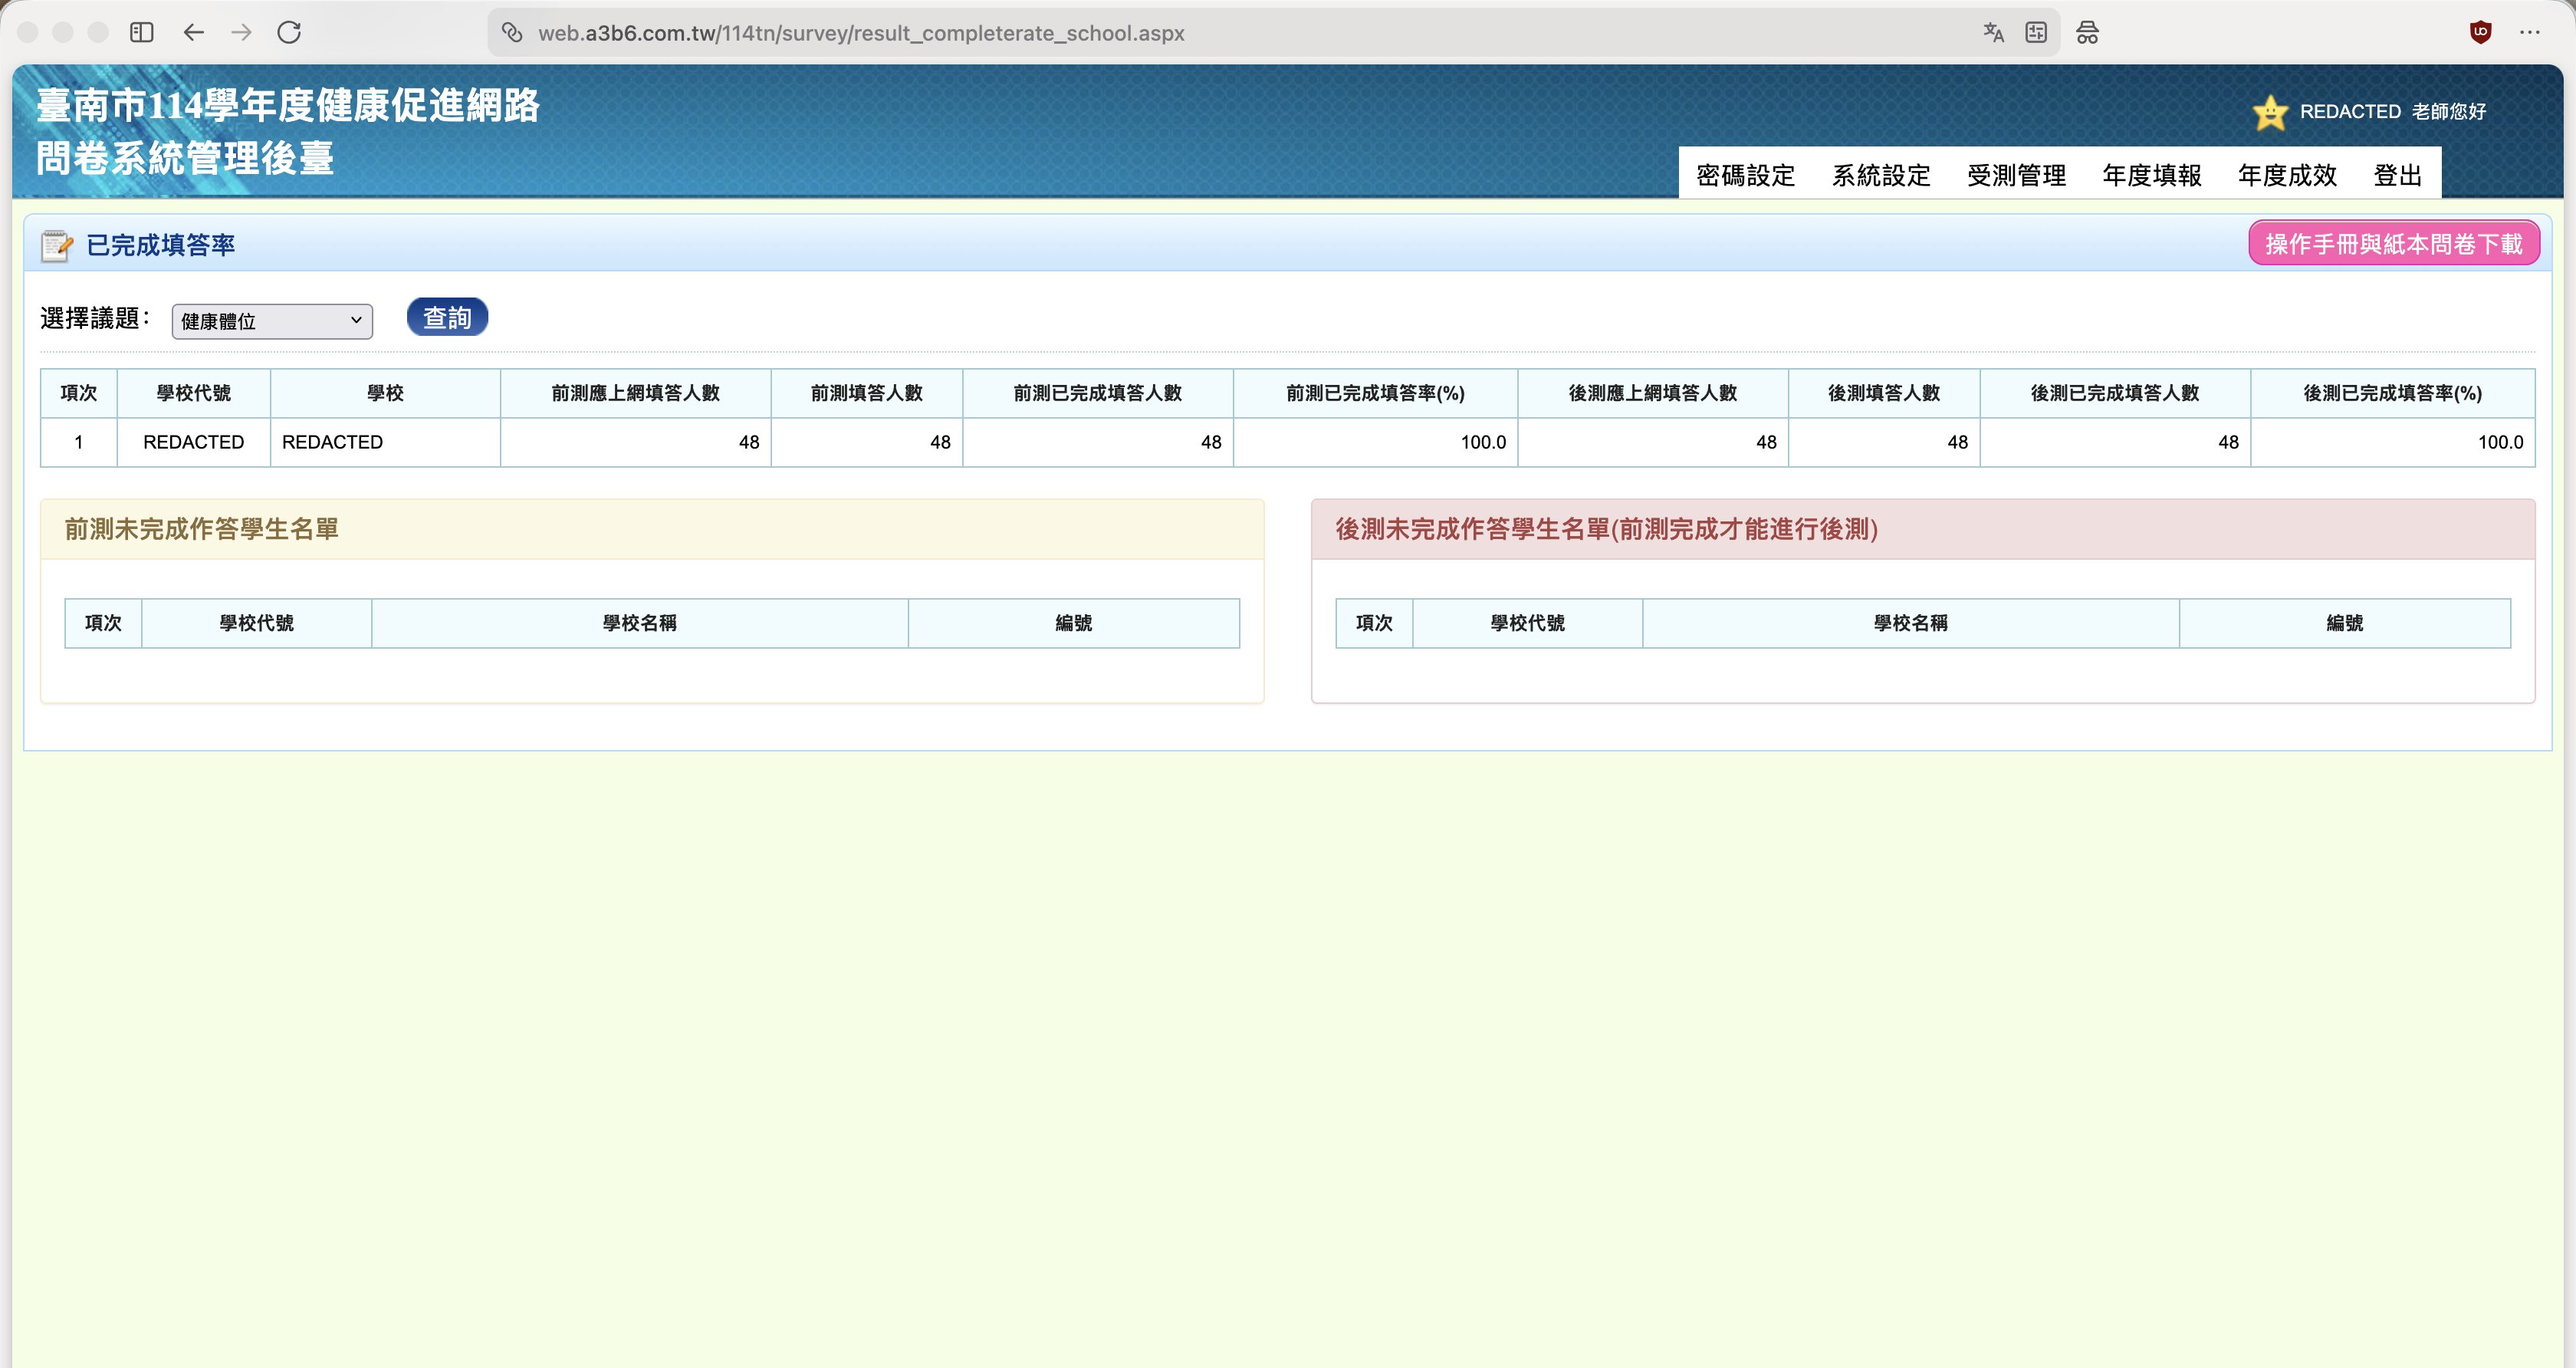Open the translate page icon
Viewport: 2576px width, 1368px height.
pos(1994,32)
